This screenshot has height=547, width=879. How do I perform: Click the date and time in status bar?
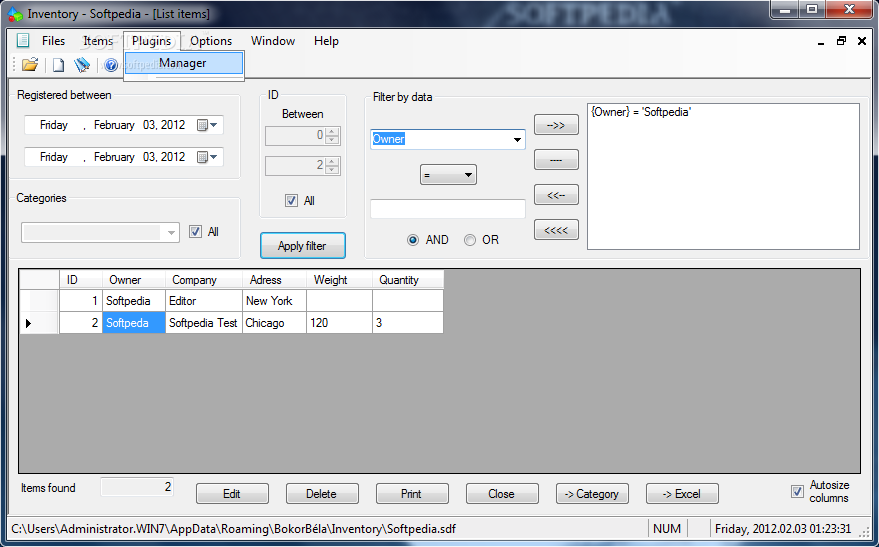click(783, 529)
